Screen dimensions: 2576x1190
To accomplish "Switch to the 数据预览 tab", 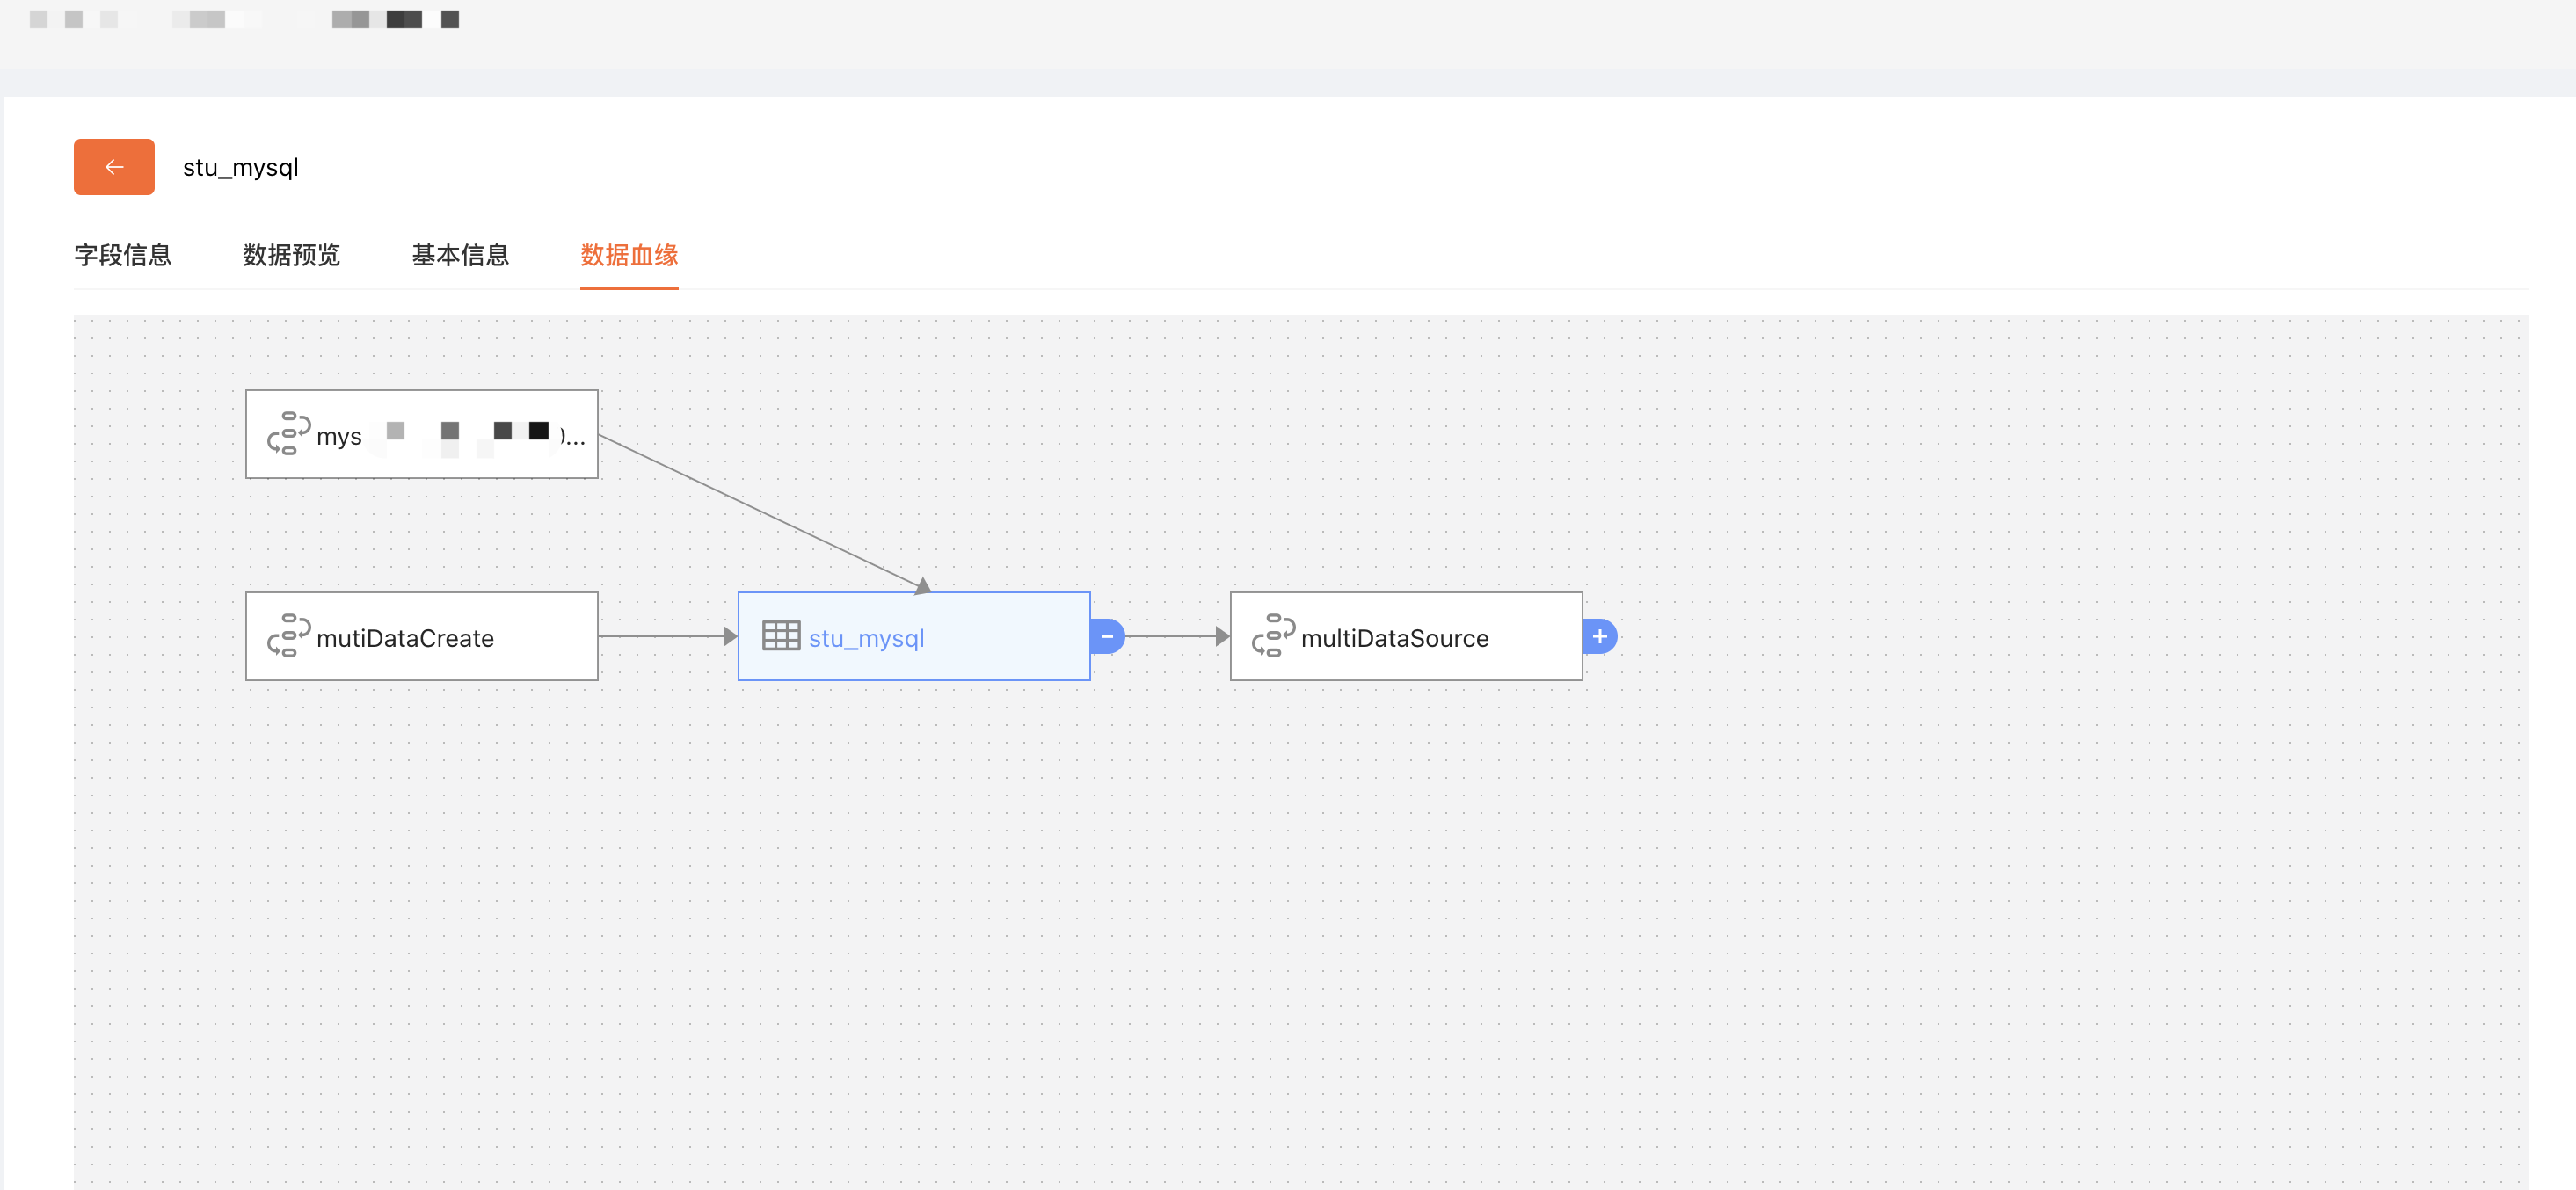I will pyautogui.click(x=292, y=255).
